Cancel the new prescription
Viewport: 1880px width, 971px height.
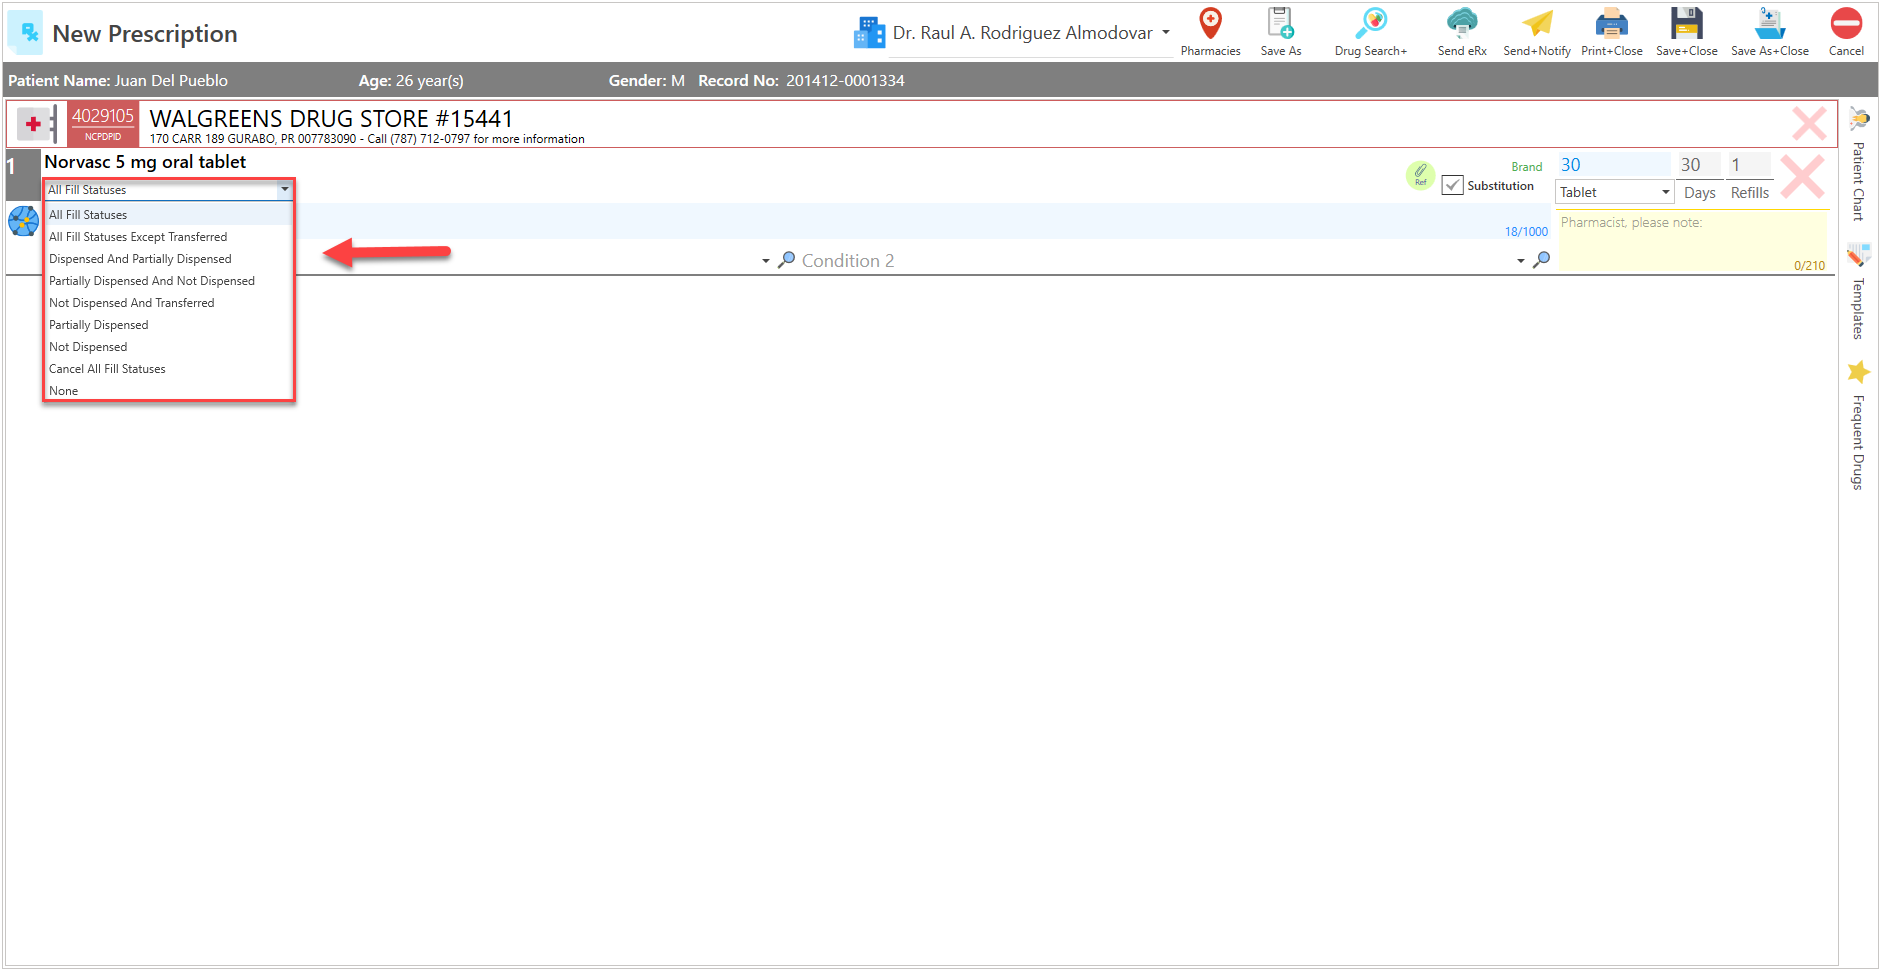click(x=1846, y=32)
